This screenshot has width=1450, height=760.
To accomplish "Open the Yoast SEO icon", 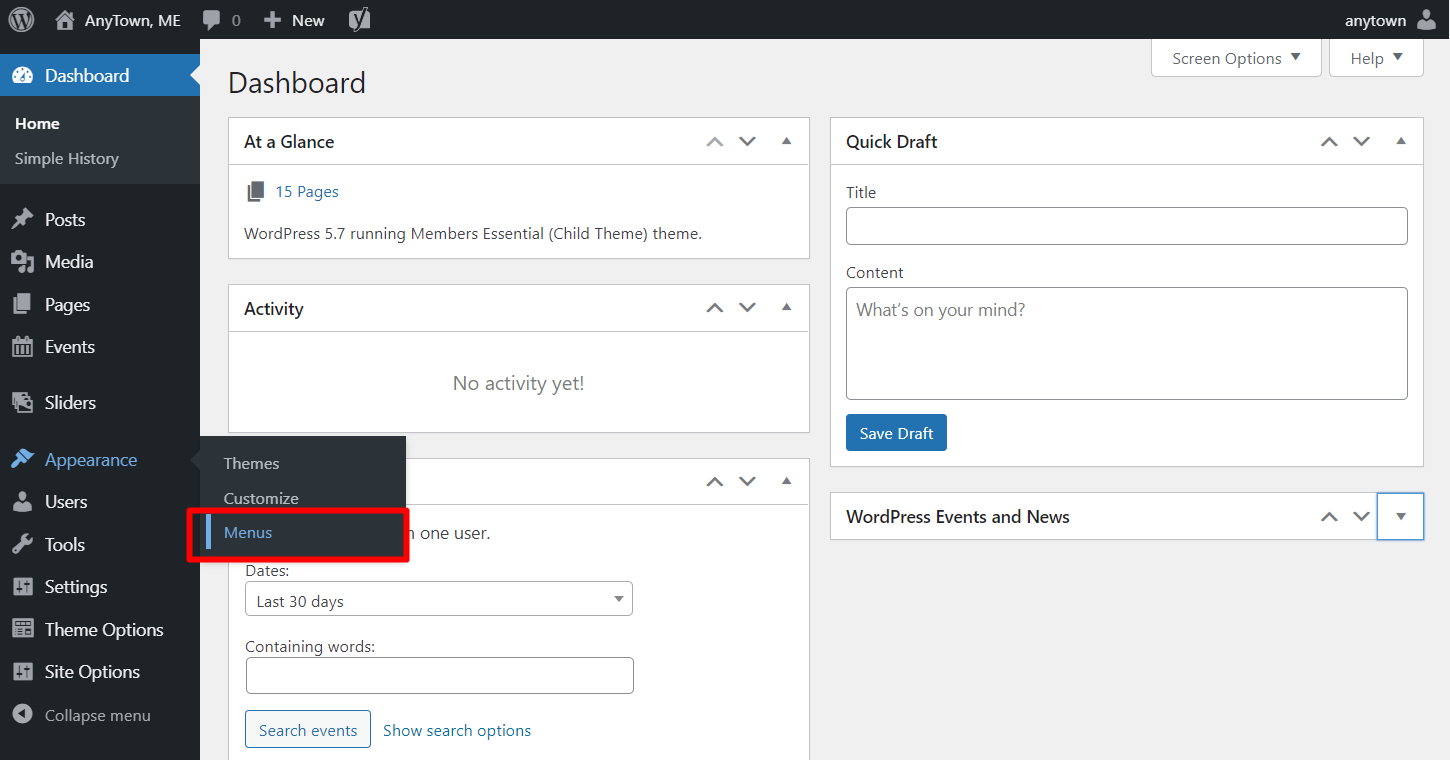I will coord(359,20).
